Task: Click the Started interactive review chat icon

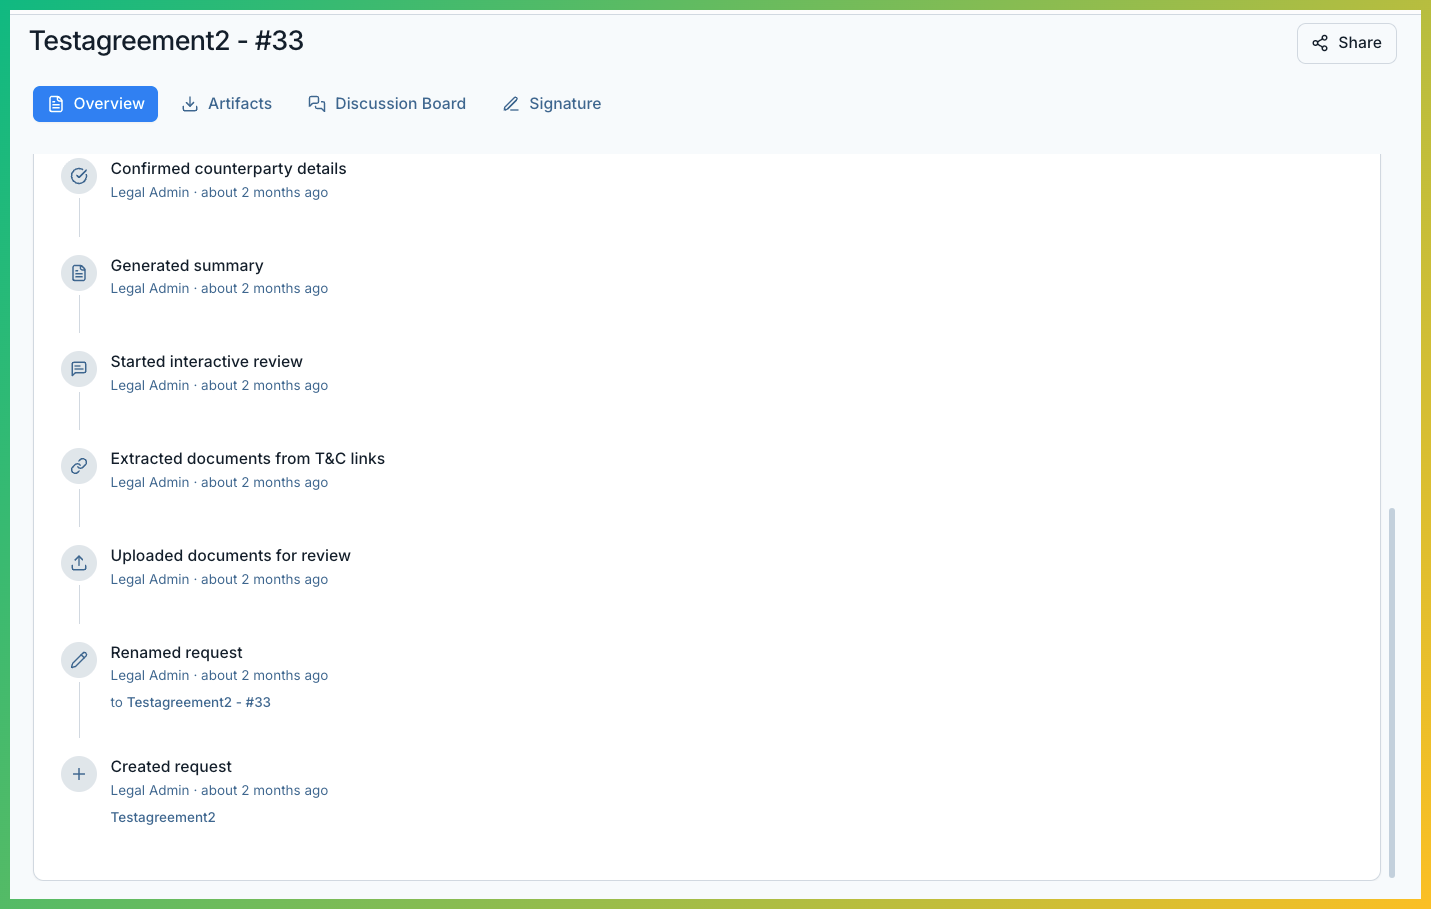Action: click(x=79, y=369)
